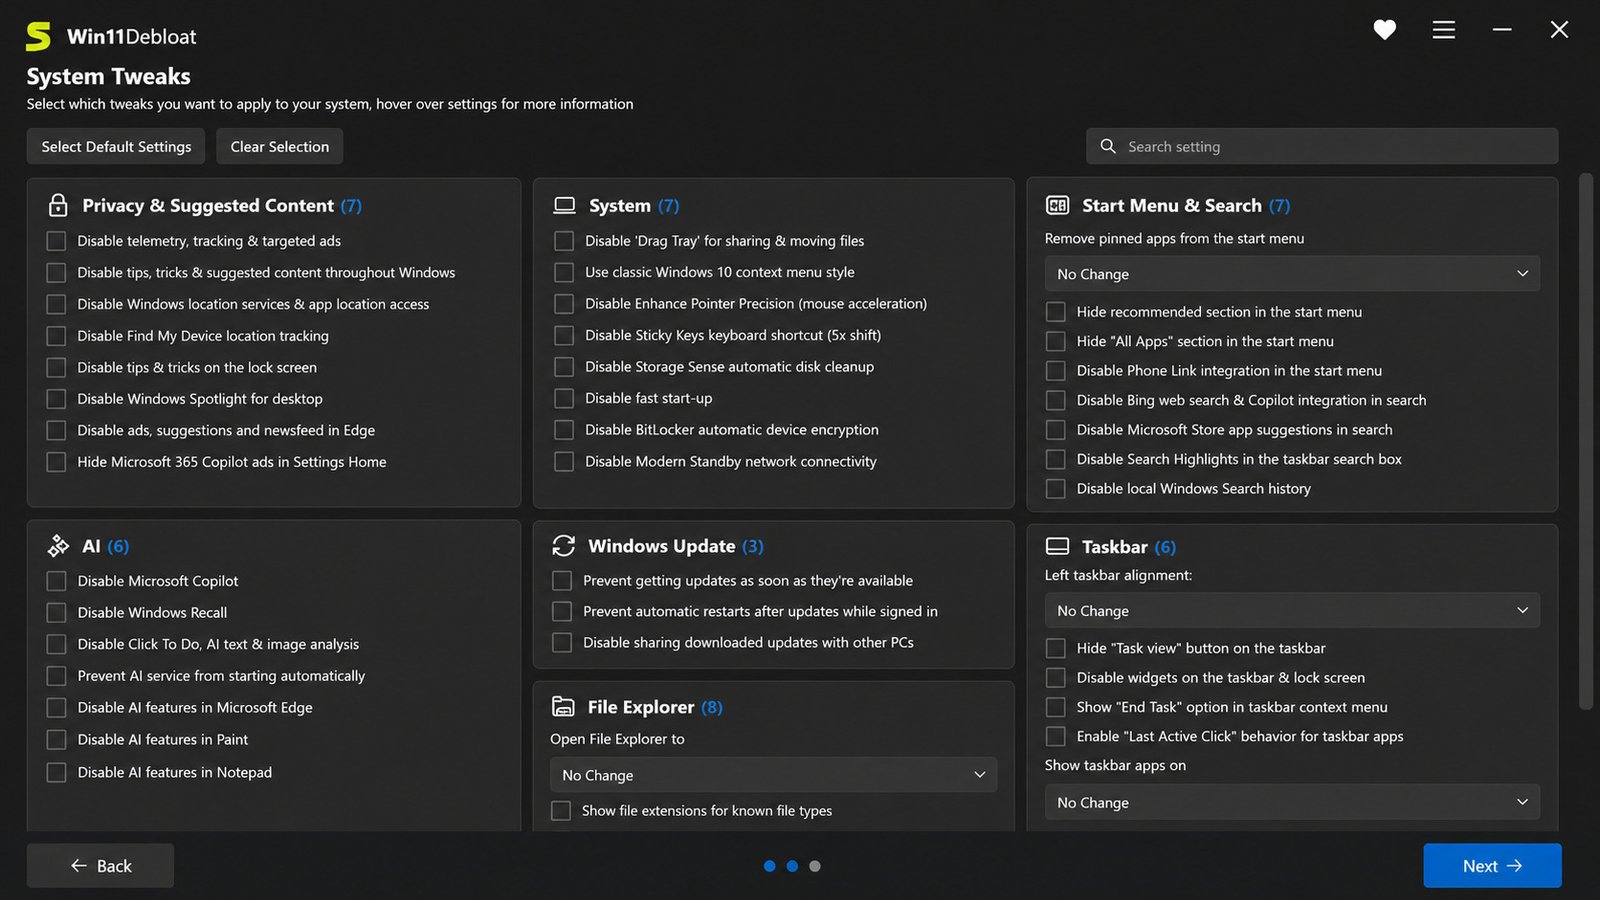The image size is (1600, 900).
Task: Tick Use classic Windows 10 context menu style
Action: [564, 272]
